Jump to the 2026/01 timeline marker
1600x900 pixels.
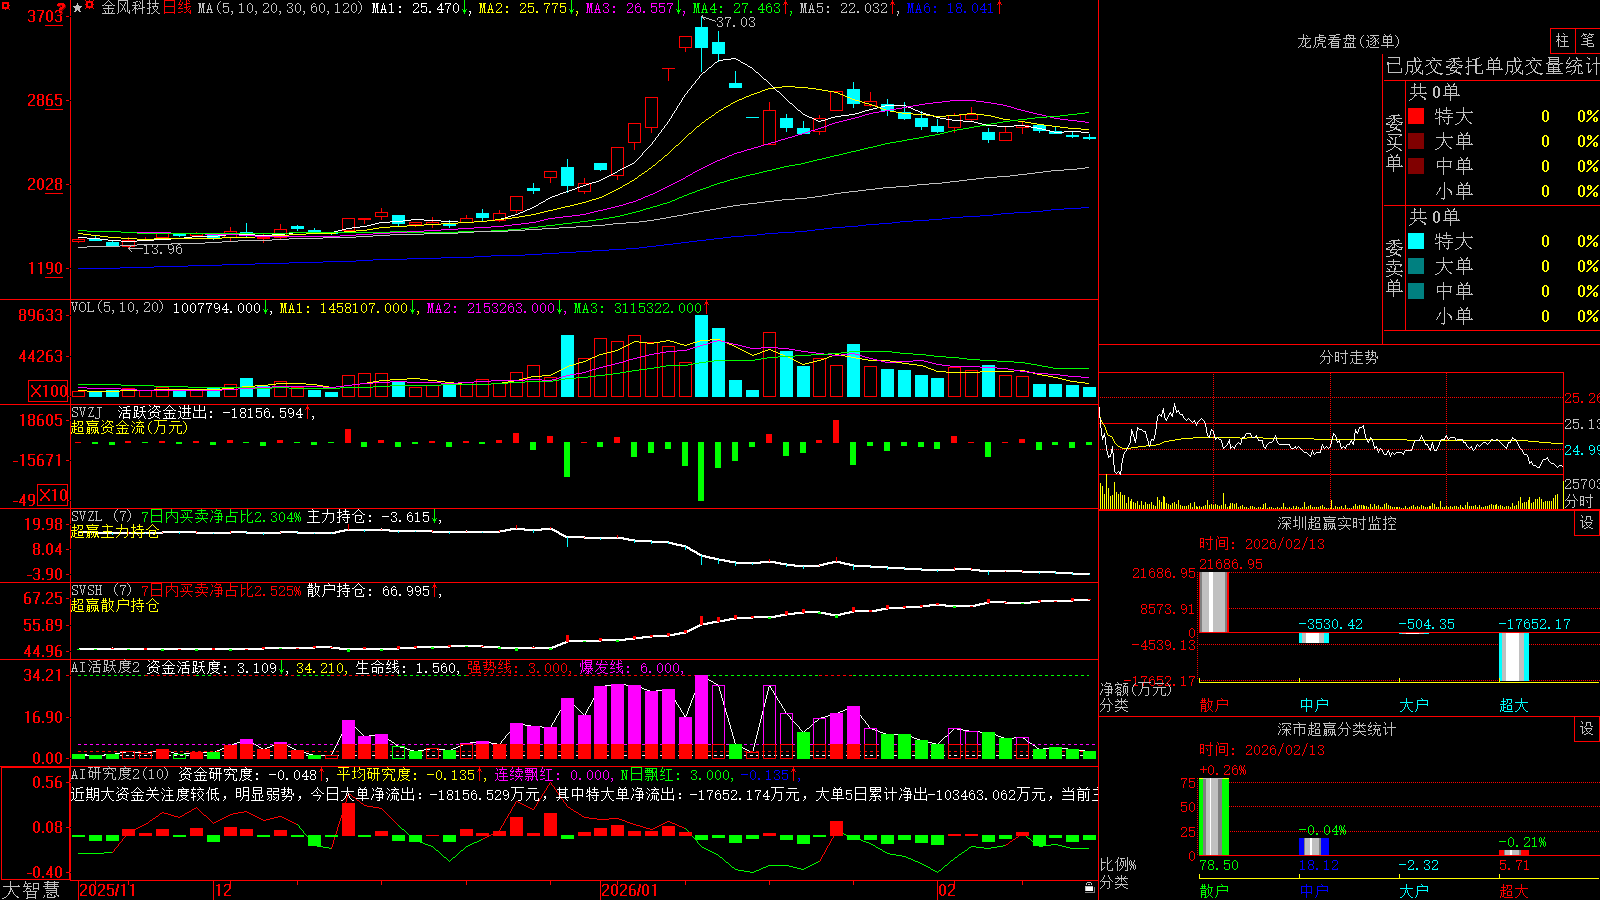(629, 890)
